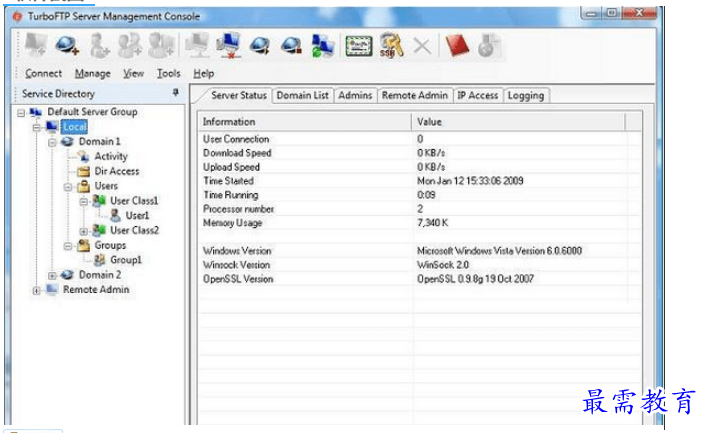Expand the Remote Admin tree node
The height and width of the screenshot is (433, 704).
37,290
